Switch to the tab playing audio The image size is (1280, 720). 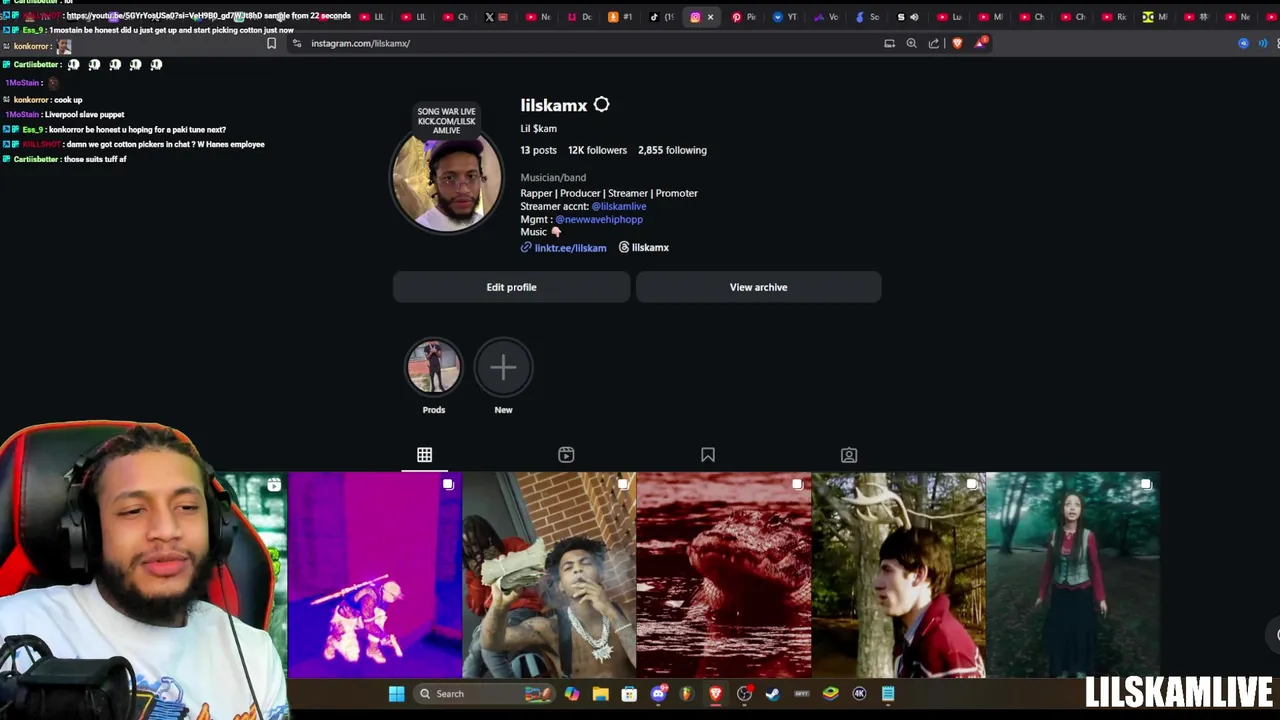[x=906, y=17]
